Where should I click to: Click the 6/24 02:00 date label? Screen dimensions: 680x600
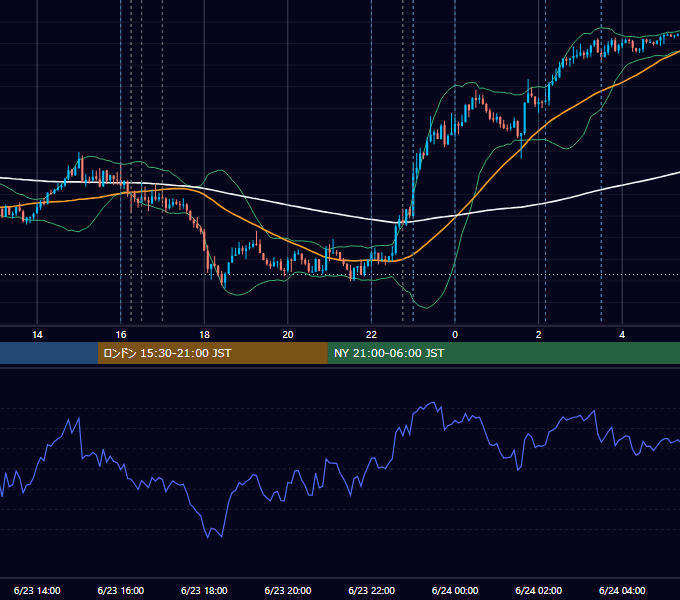click(x=539, y=590)
